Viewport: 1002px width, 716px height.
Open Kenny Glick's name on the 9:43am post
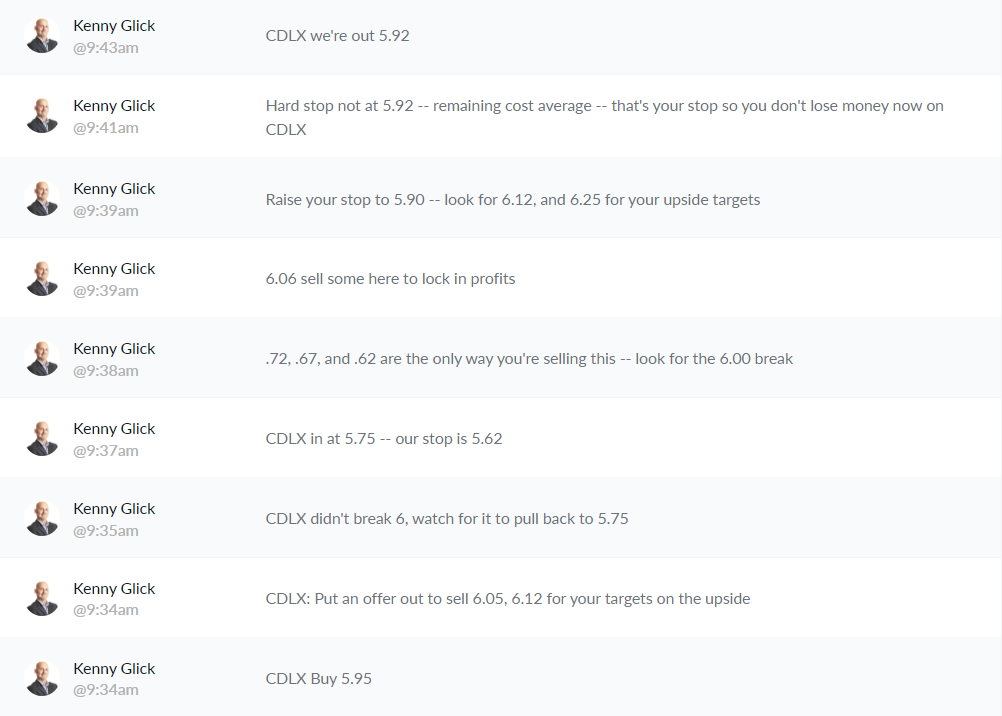coord(114,26)
